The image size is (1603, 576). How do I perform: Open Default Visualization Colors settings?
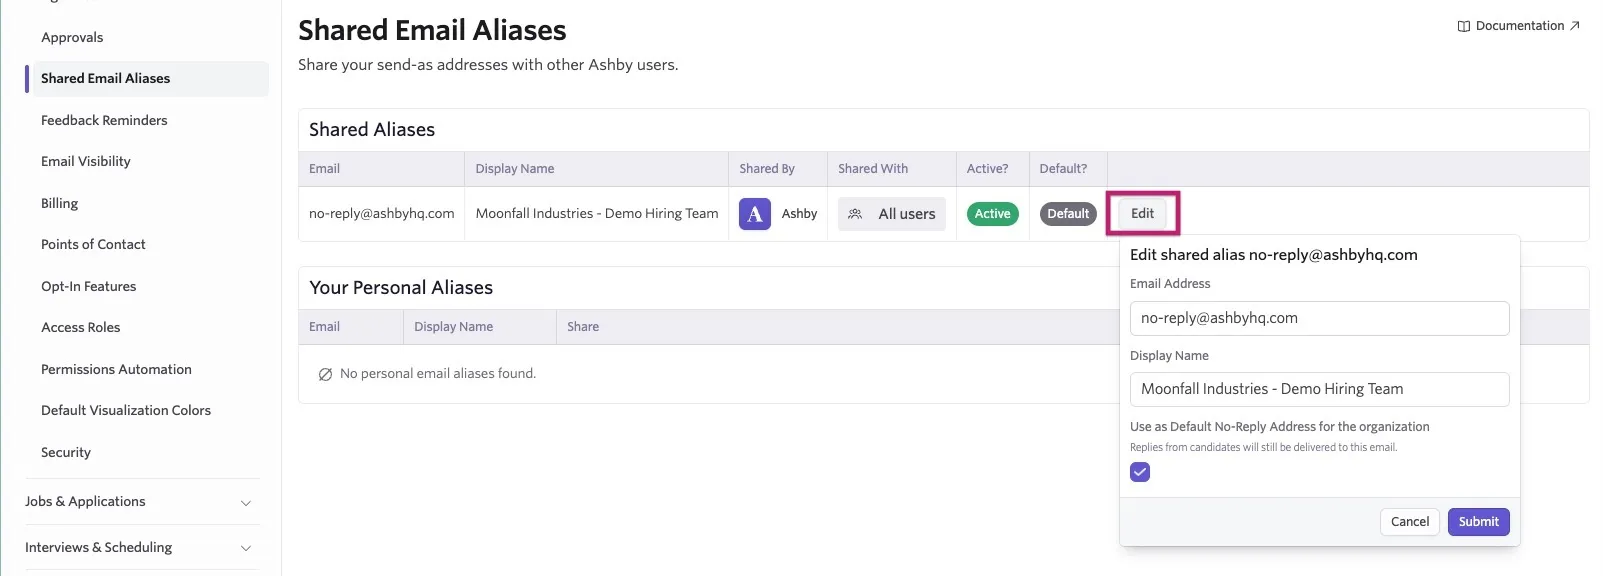click(x=126, y=410)
